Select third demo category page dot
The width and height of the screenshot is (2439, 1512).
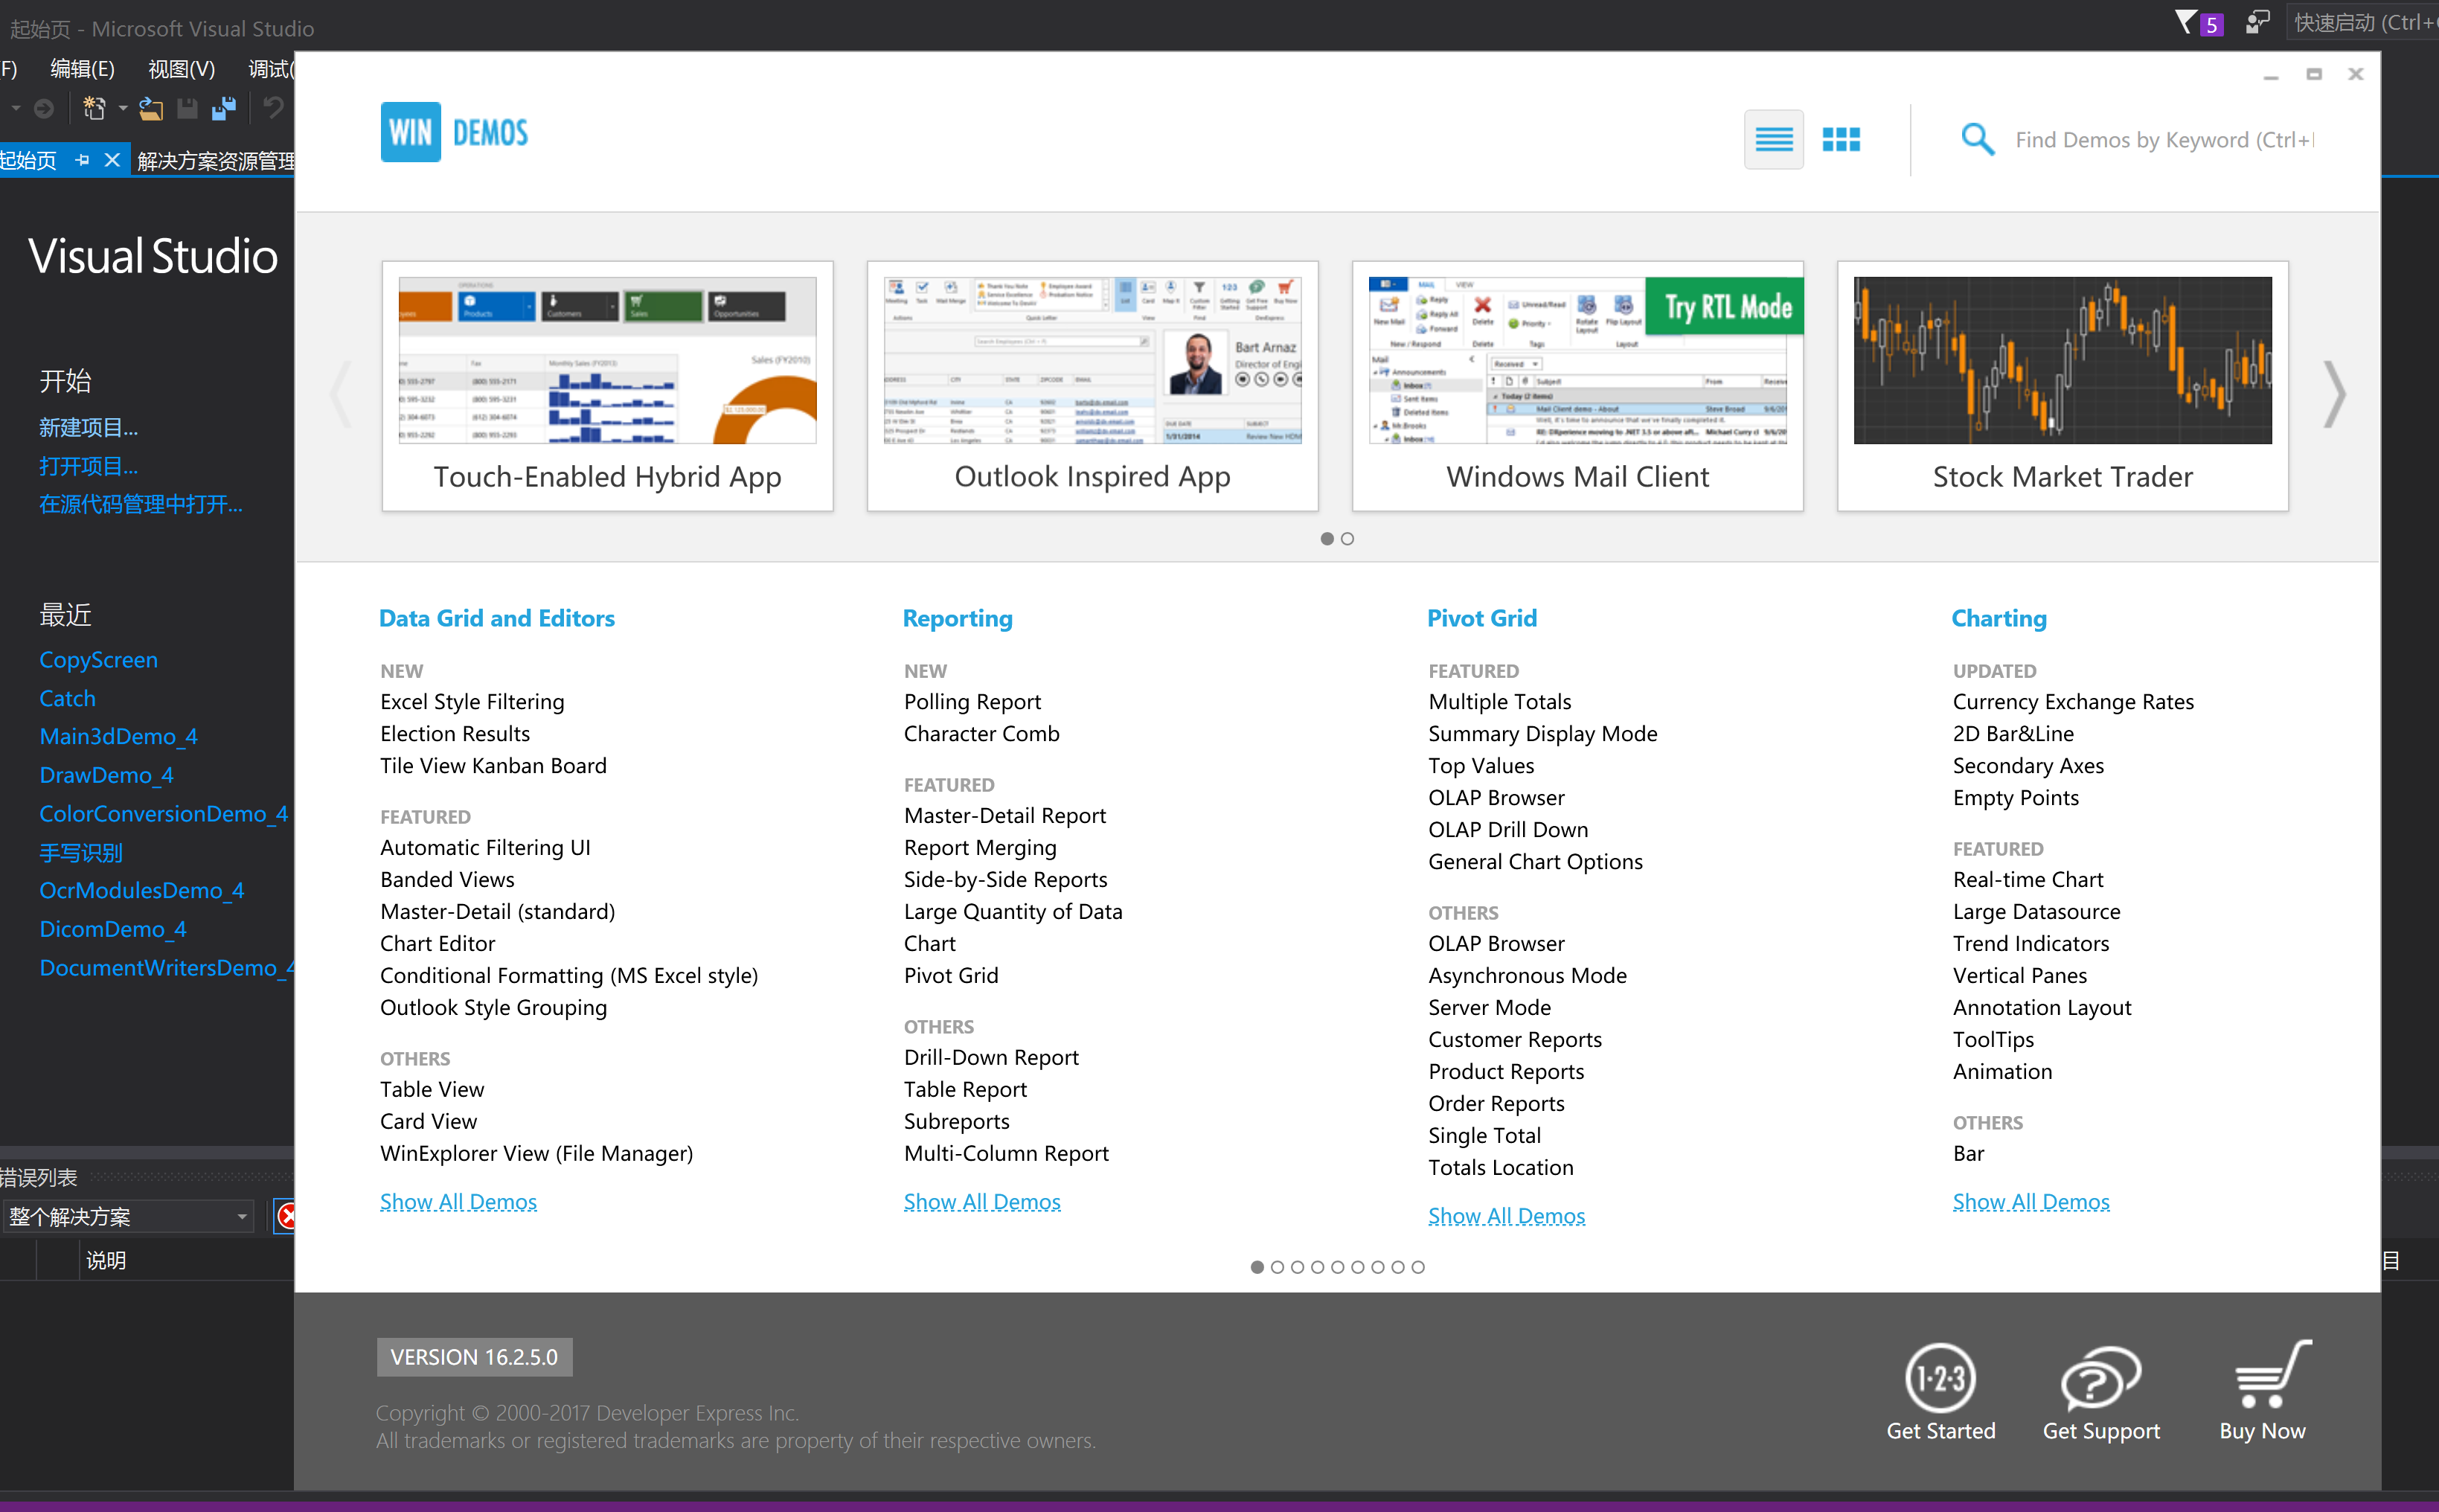pos(1297,1267)
